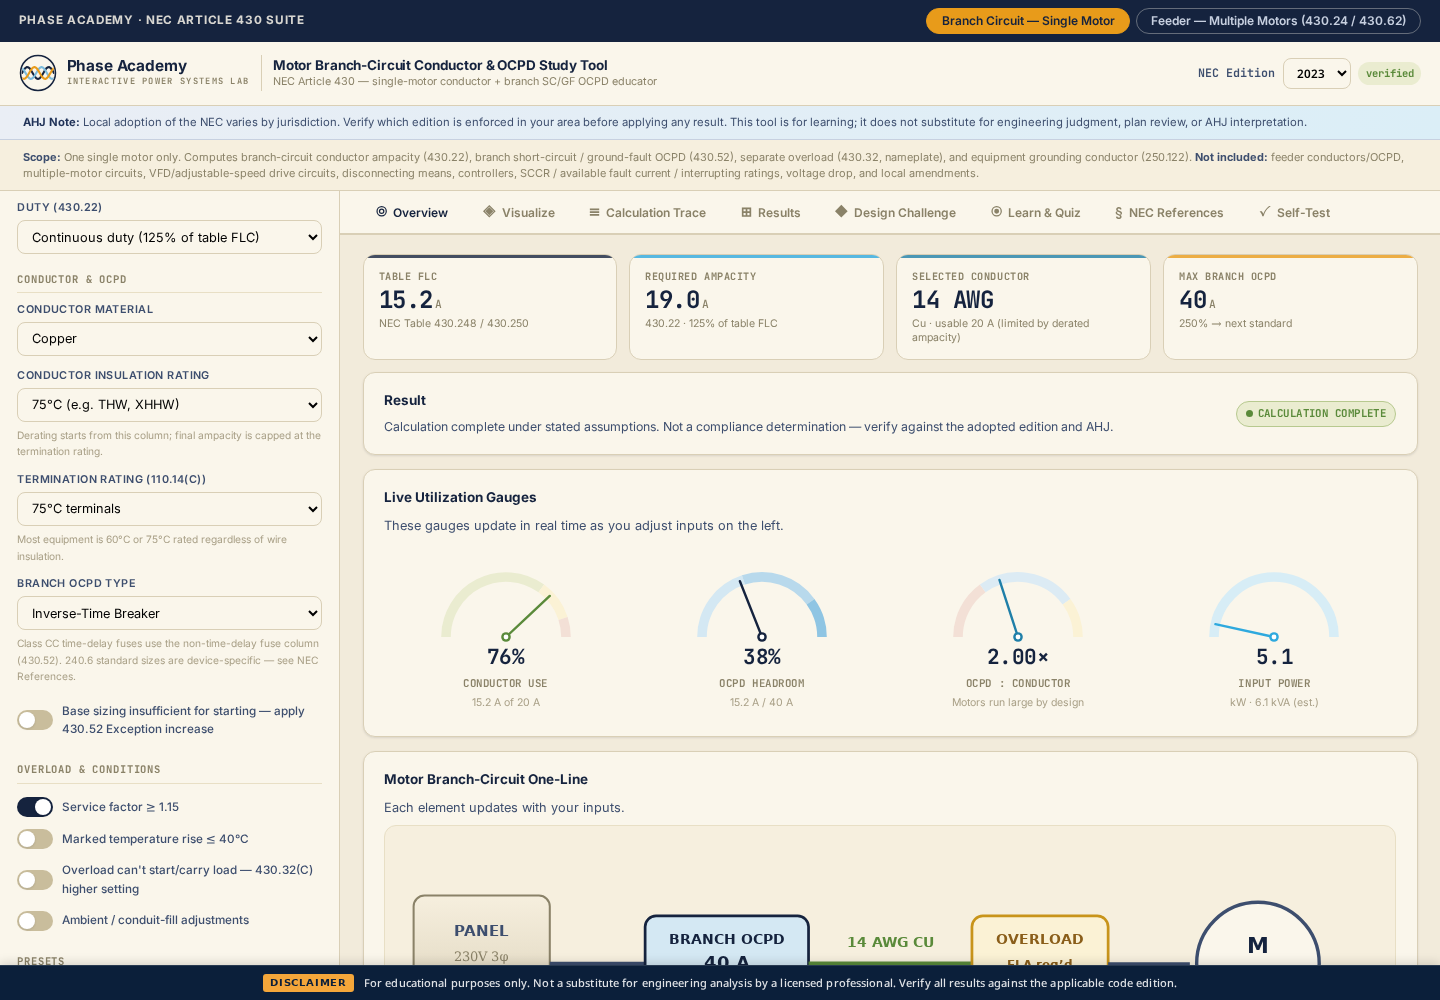1440x1000 pixels.
Task: Open the Conductor Material dropdown
Action: click(169, 339)
